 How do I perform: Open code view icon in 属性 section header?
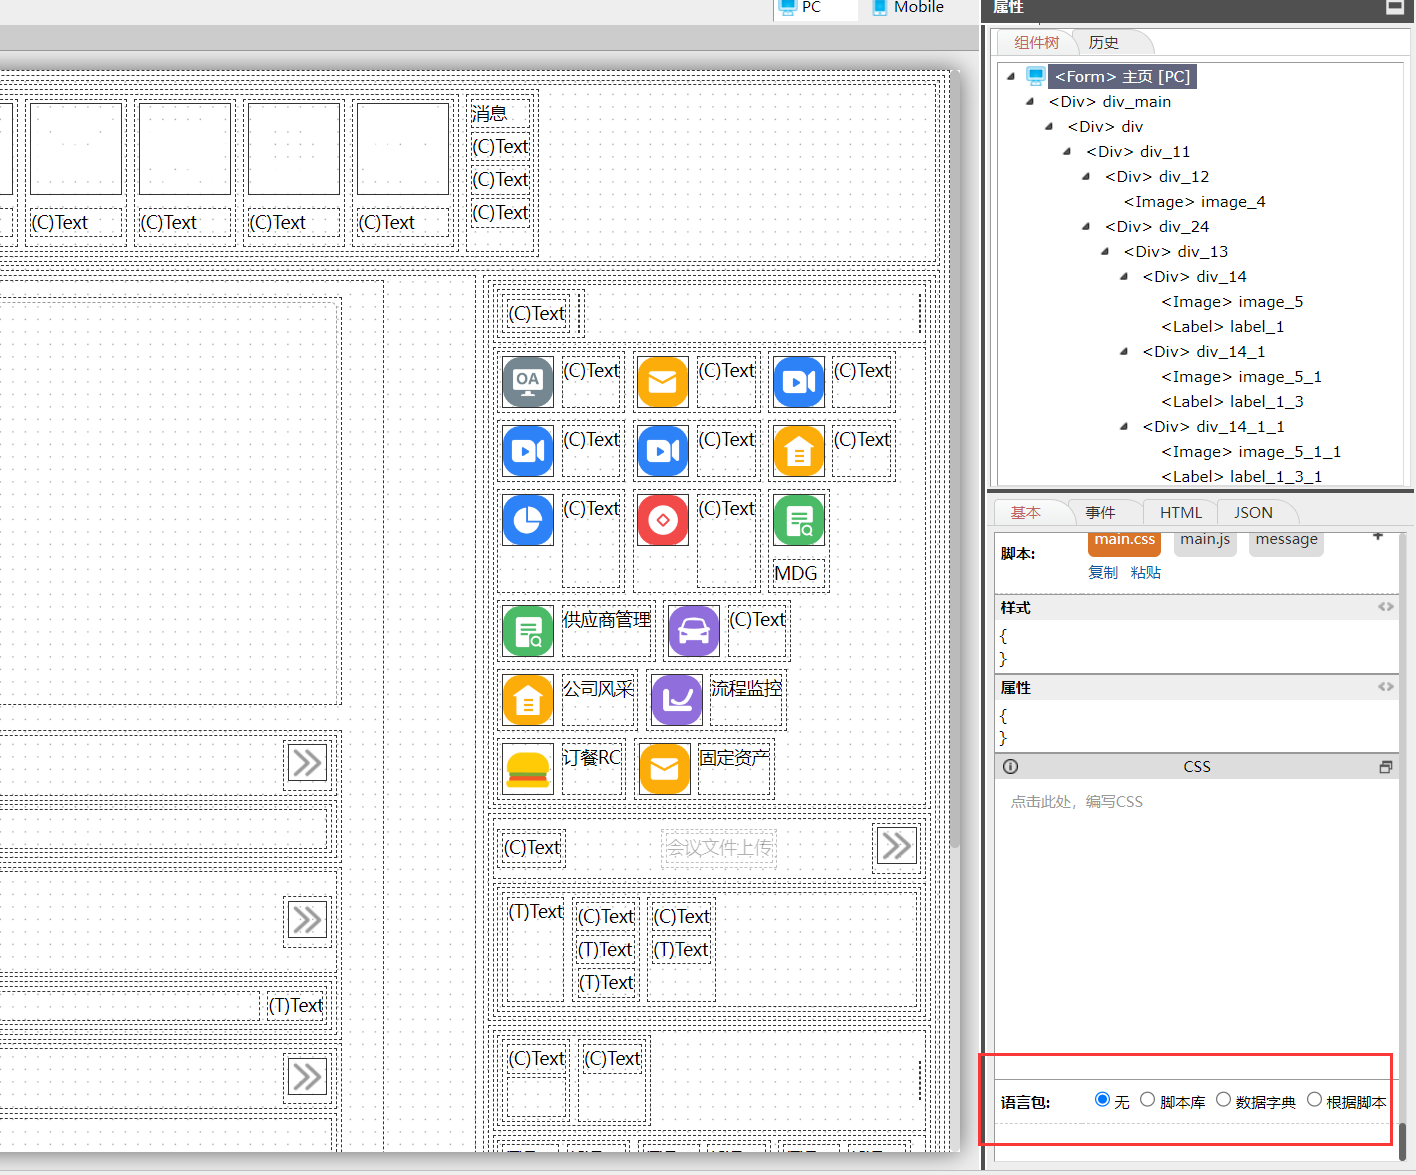[1386, 687]
